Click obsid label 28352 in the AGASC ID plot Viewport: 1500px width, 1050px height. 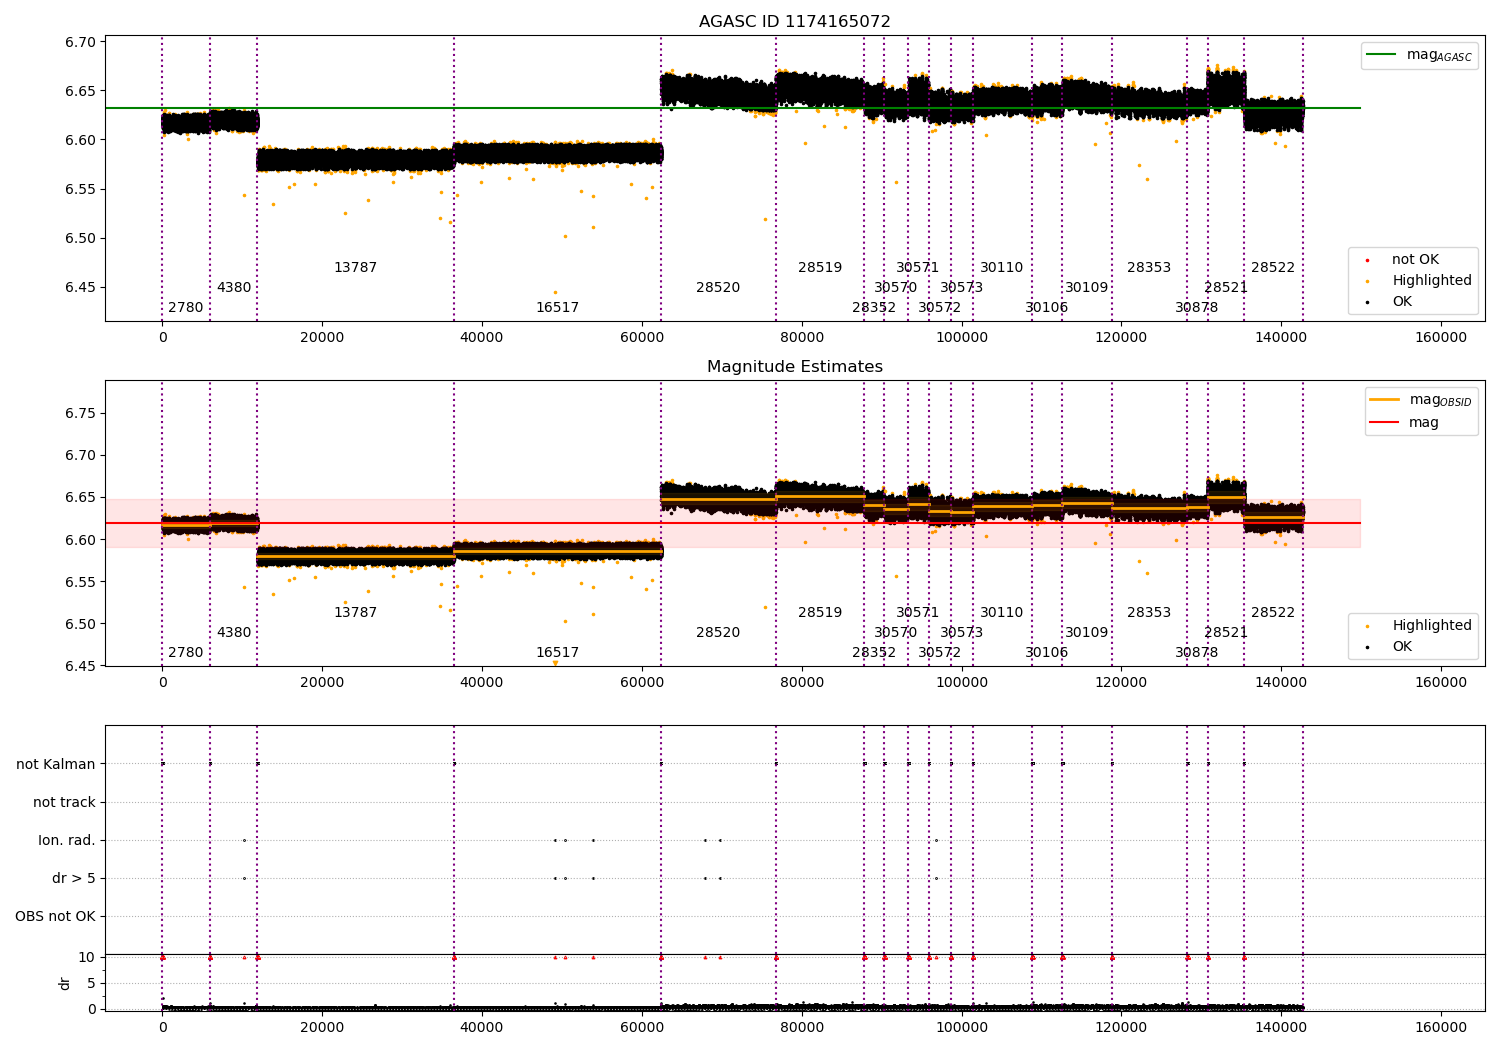[874, 308]
